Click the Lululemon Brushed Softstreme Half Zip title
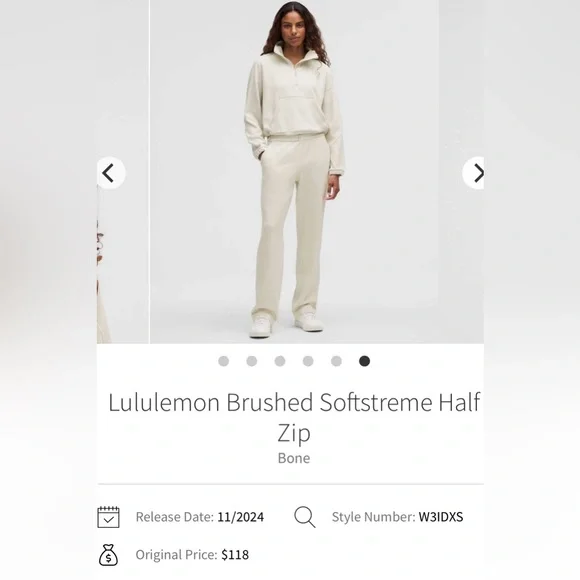Viewport: 580px width, 580px height. pos(294,417)
